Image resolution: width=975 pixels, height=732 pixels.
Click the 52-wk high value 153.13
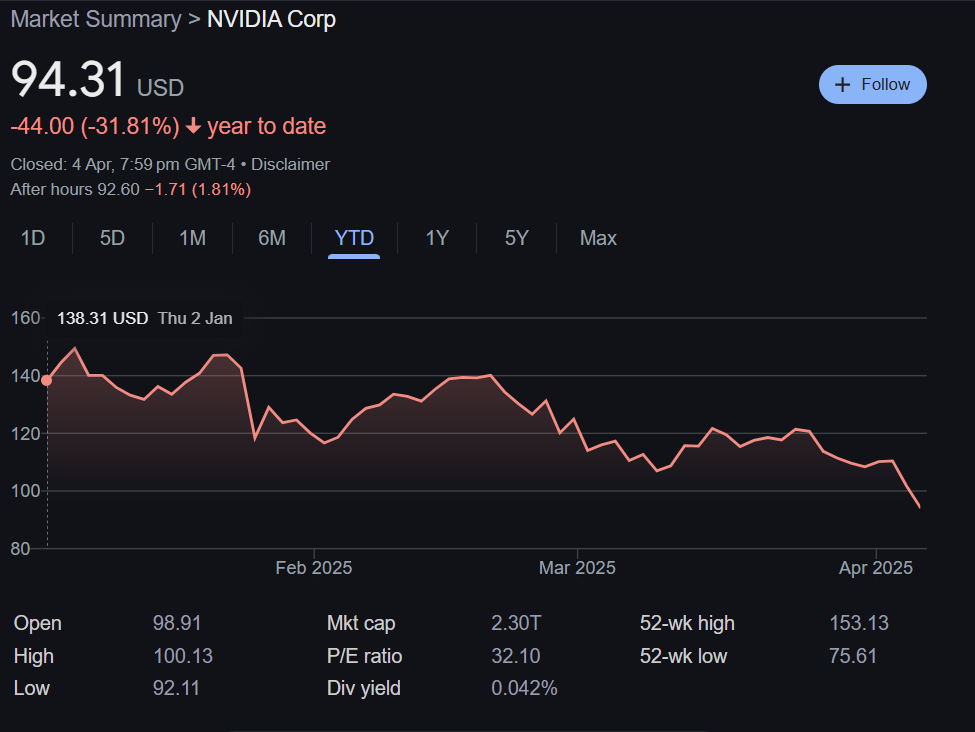pyautogui.click(x=859, y=623)
